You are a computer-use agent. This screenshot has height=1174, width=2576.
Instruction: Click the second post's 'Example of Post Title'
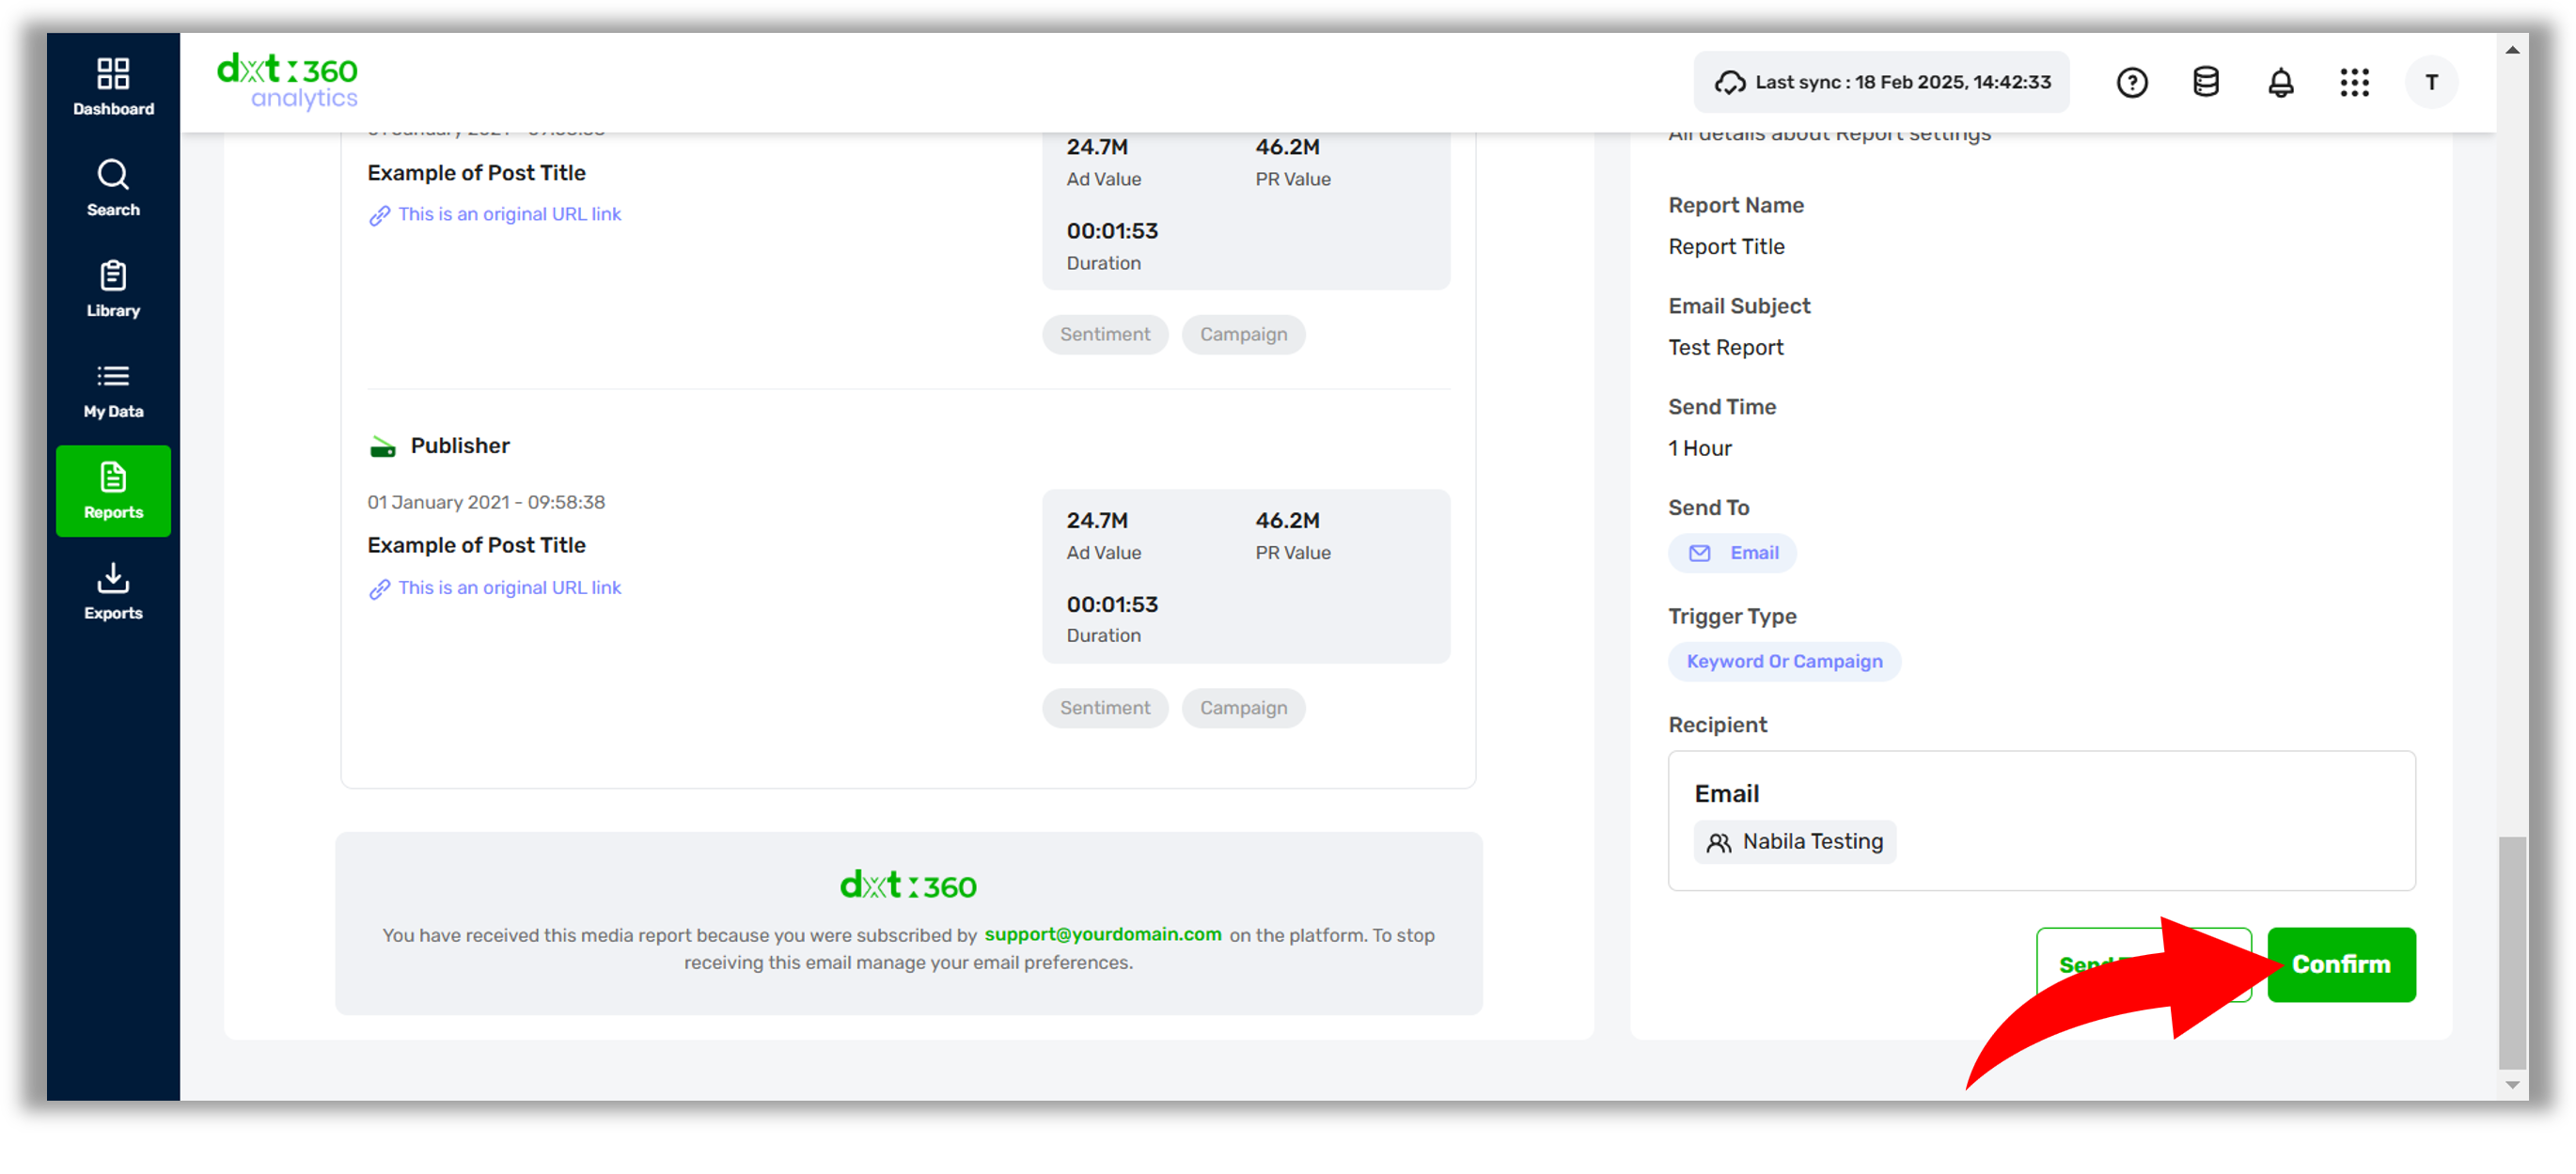pyautogui.click(x=476, y=546)
